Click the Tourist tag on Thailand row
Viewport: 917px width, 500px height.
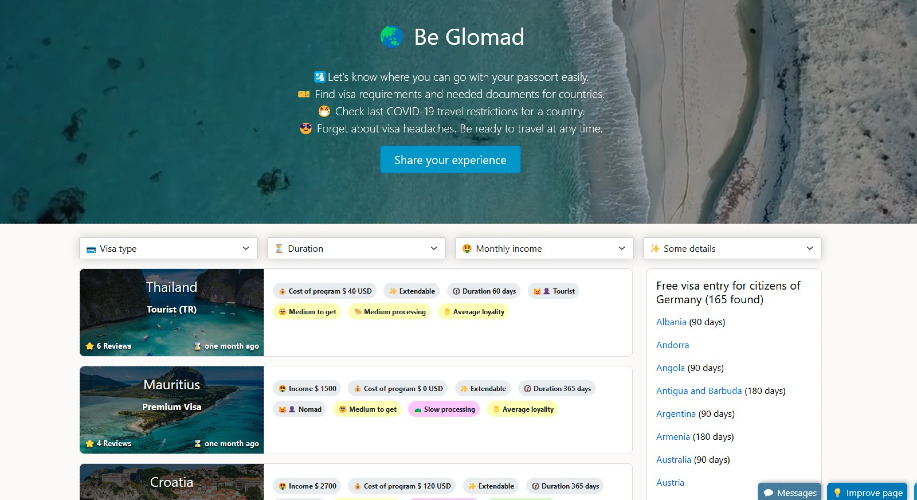pyautogui.click(x=553, y=291)
